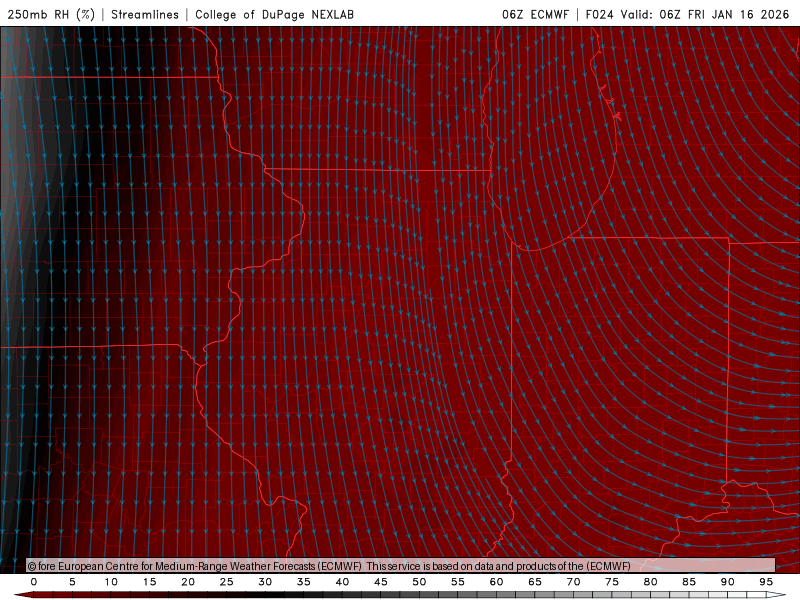Image resolution: width=800 pixels, height=600 pixels.
Task: Click the "50" label on color scale
Action: (419, 582)
